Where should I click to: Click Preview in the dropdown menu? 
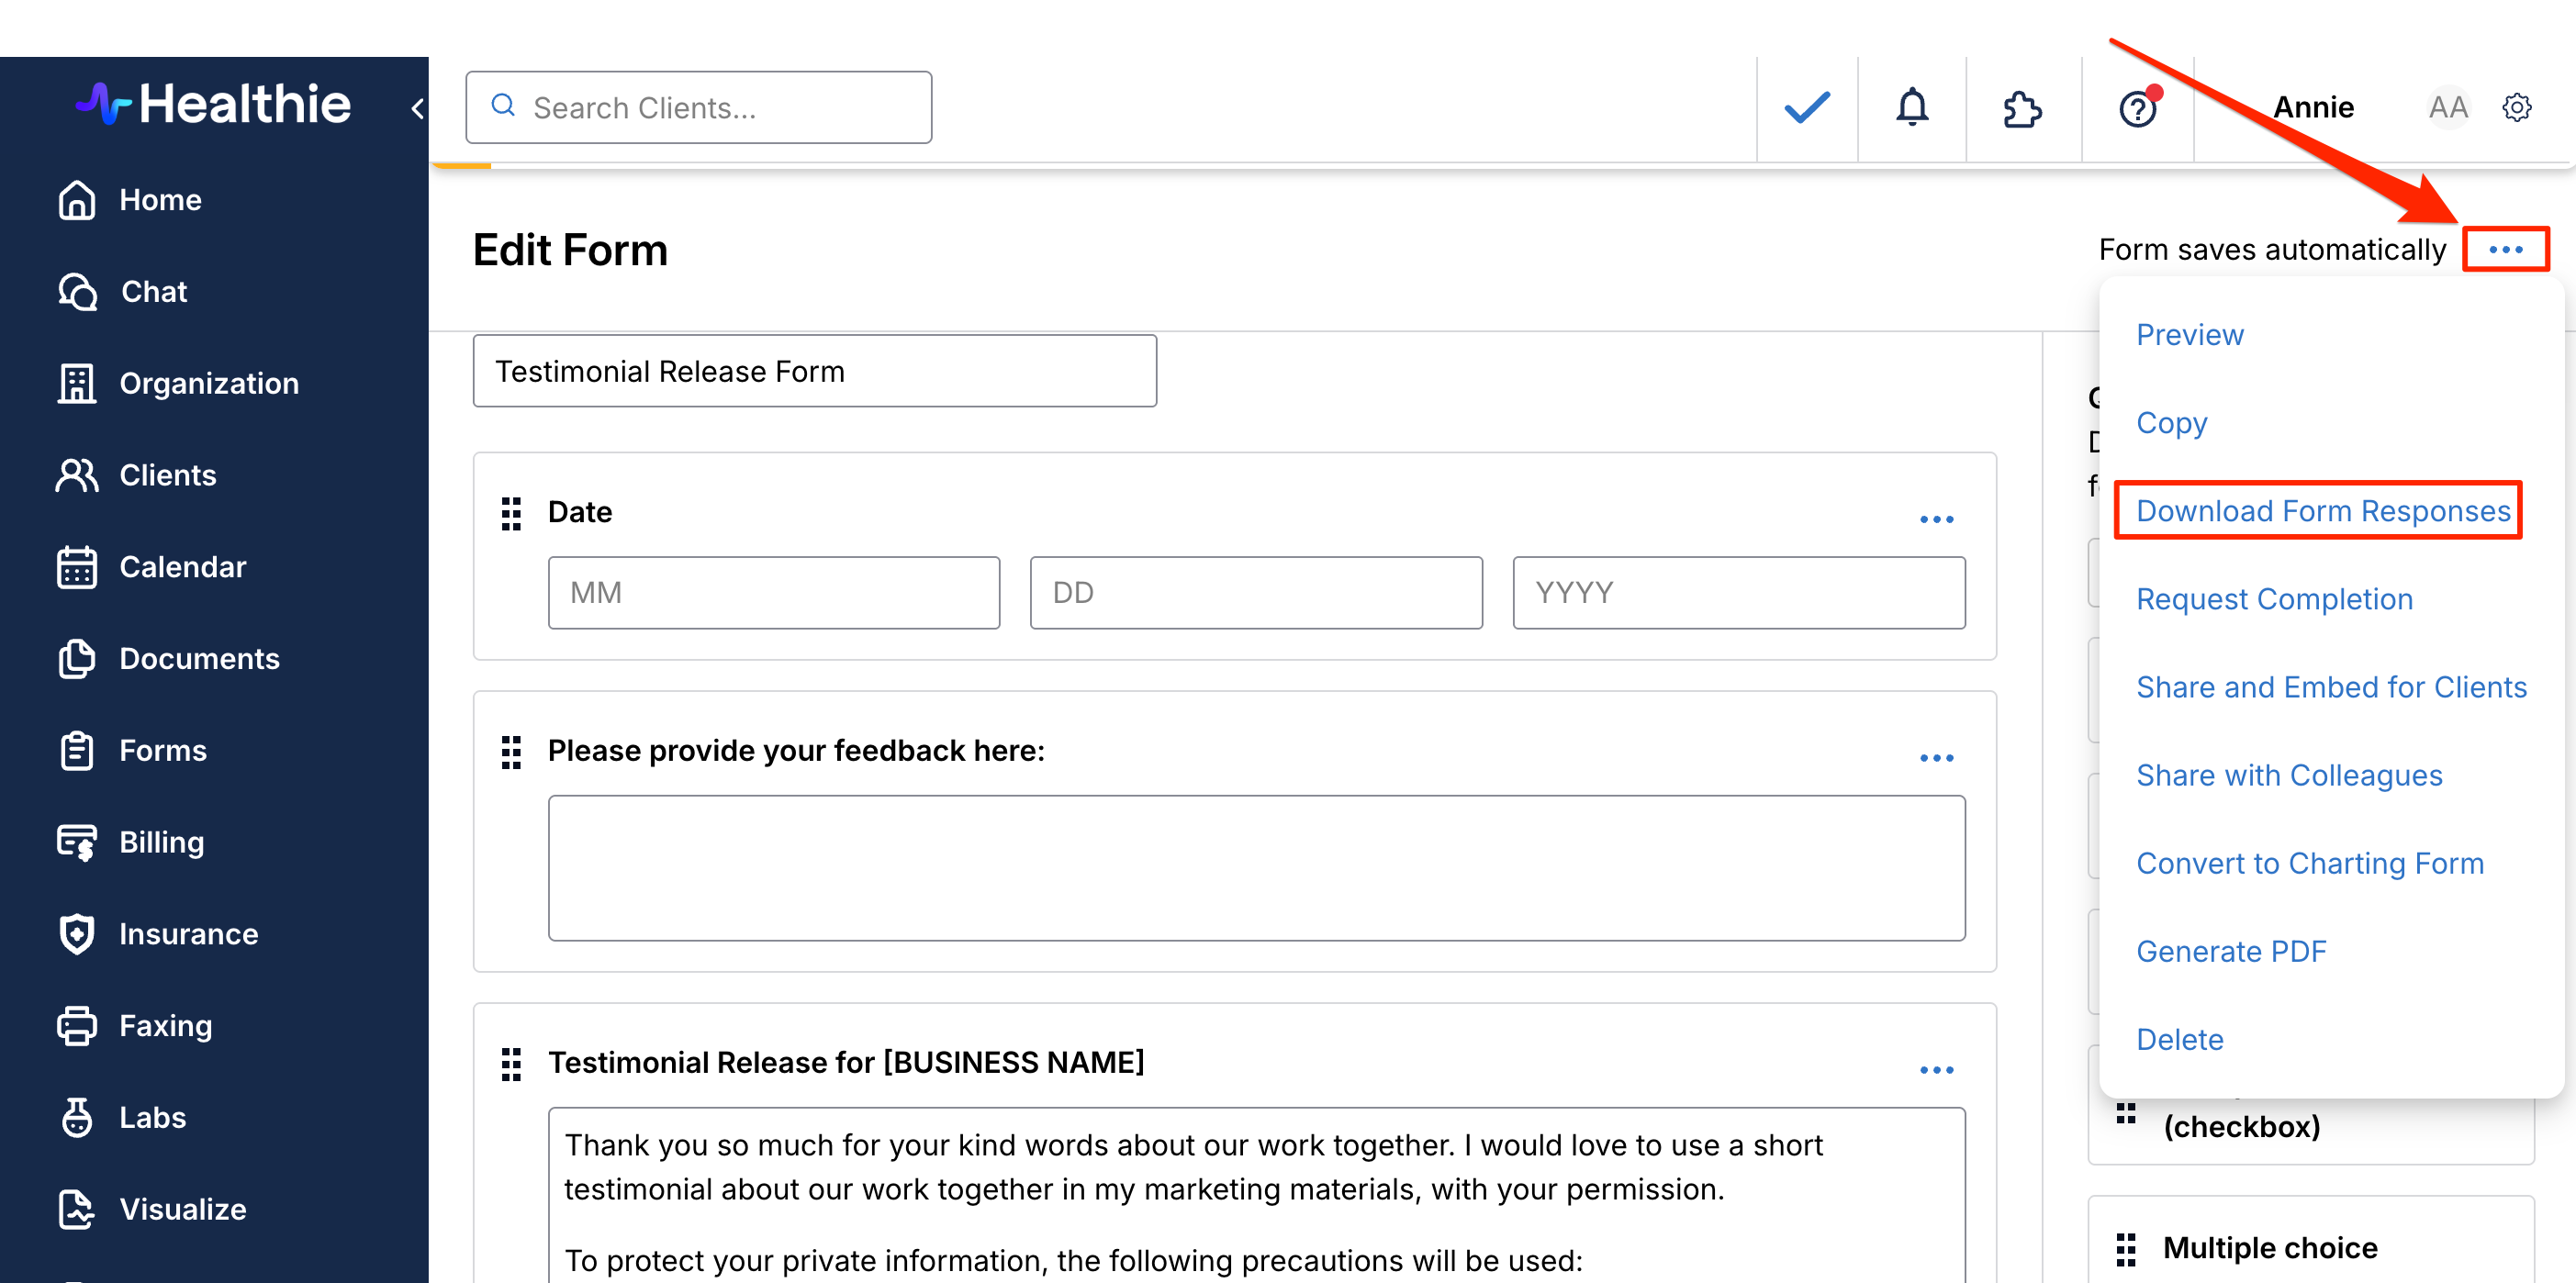click(x=2189, y=335)
